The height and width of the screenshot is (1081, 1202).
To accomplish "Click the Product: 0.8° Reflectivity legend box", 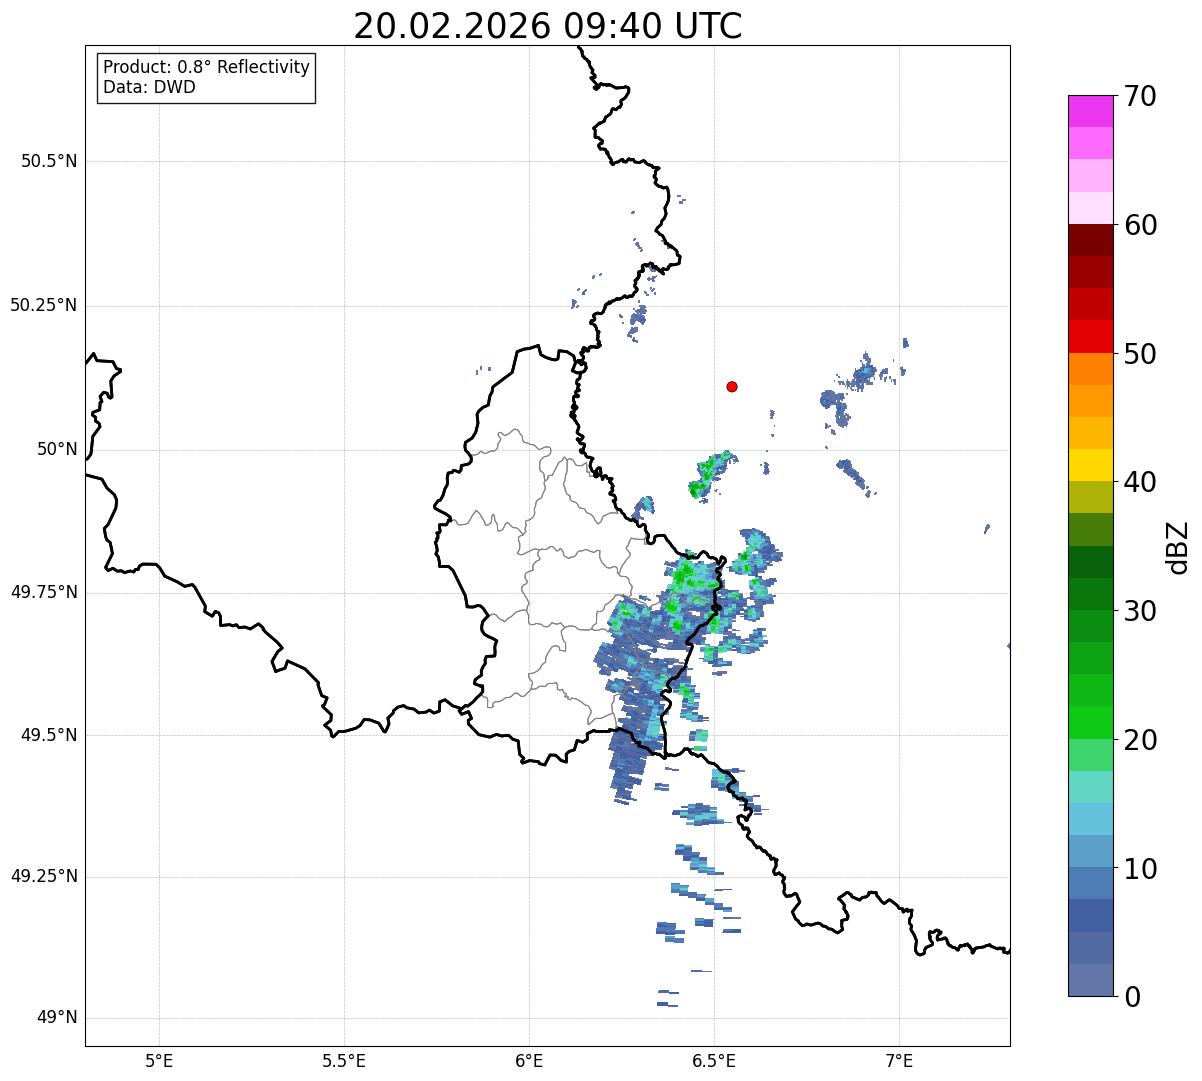I will (x=207, y=77).
